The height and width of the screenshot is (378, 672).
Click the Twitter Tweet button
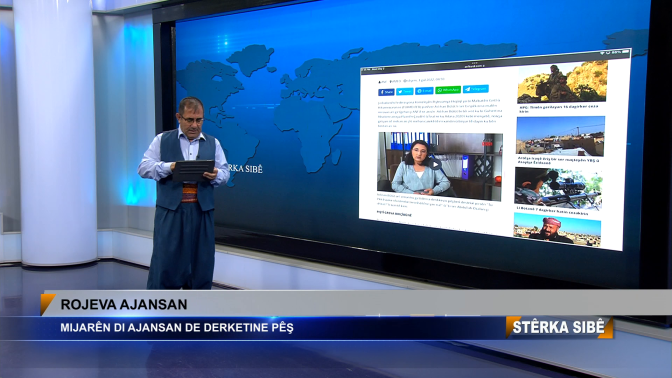tap(404, 91)
